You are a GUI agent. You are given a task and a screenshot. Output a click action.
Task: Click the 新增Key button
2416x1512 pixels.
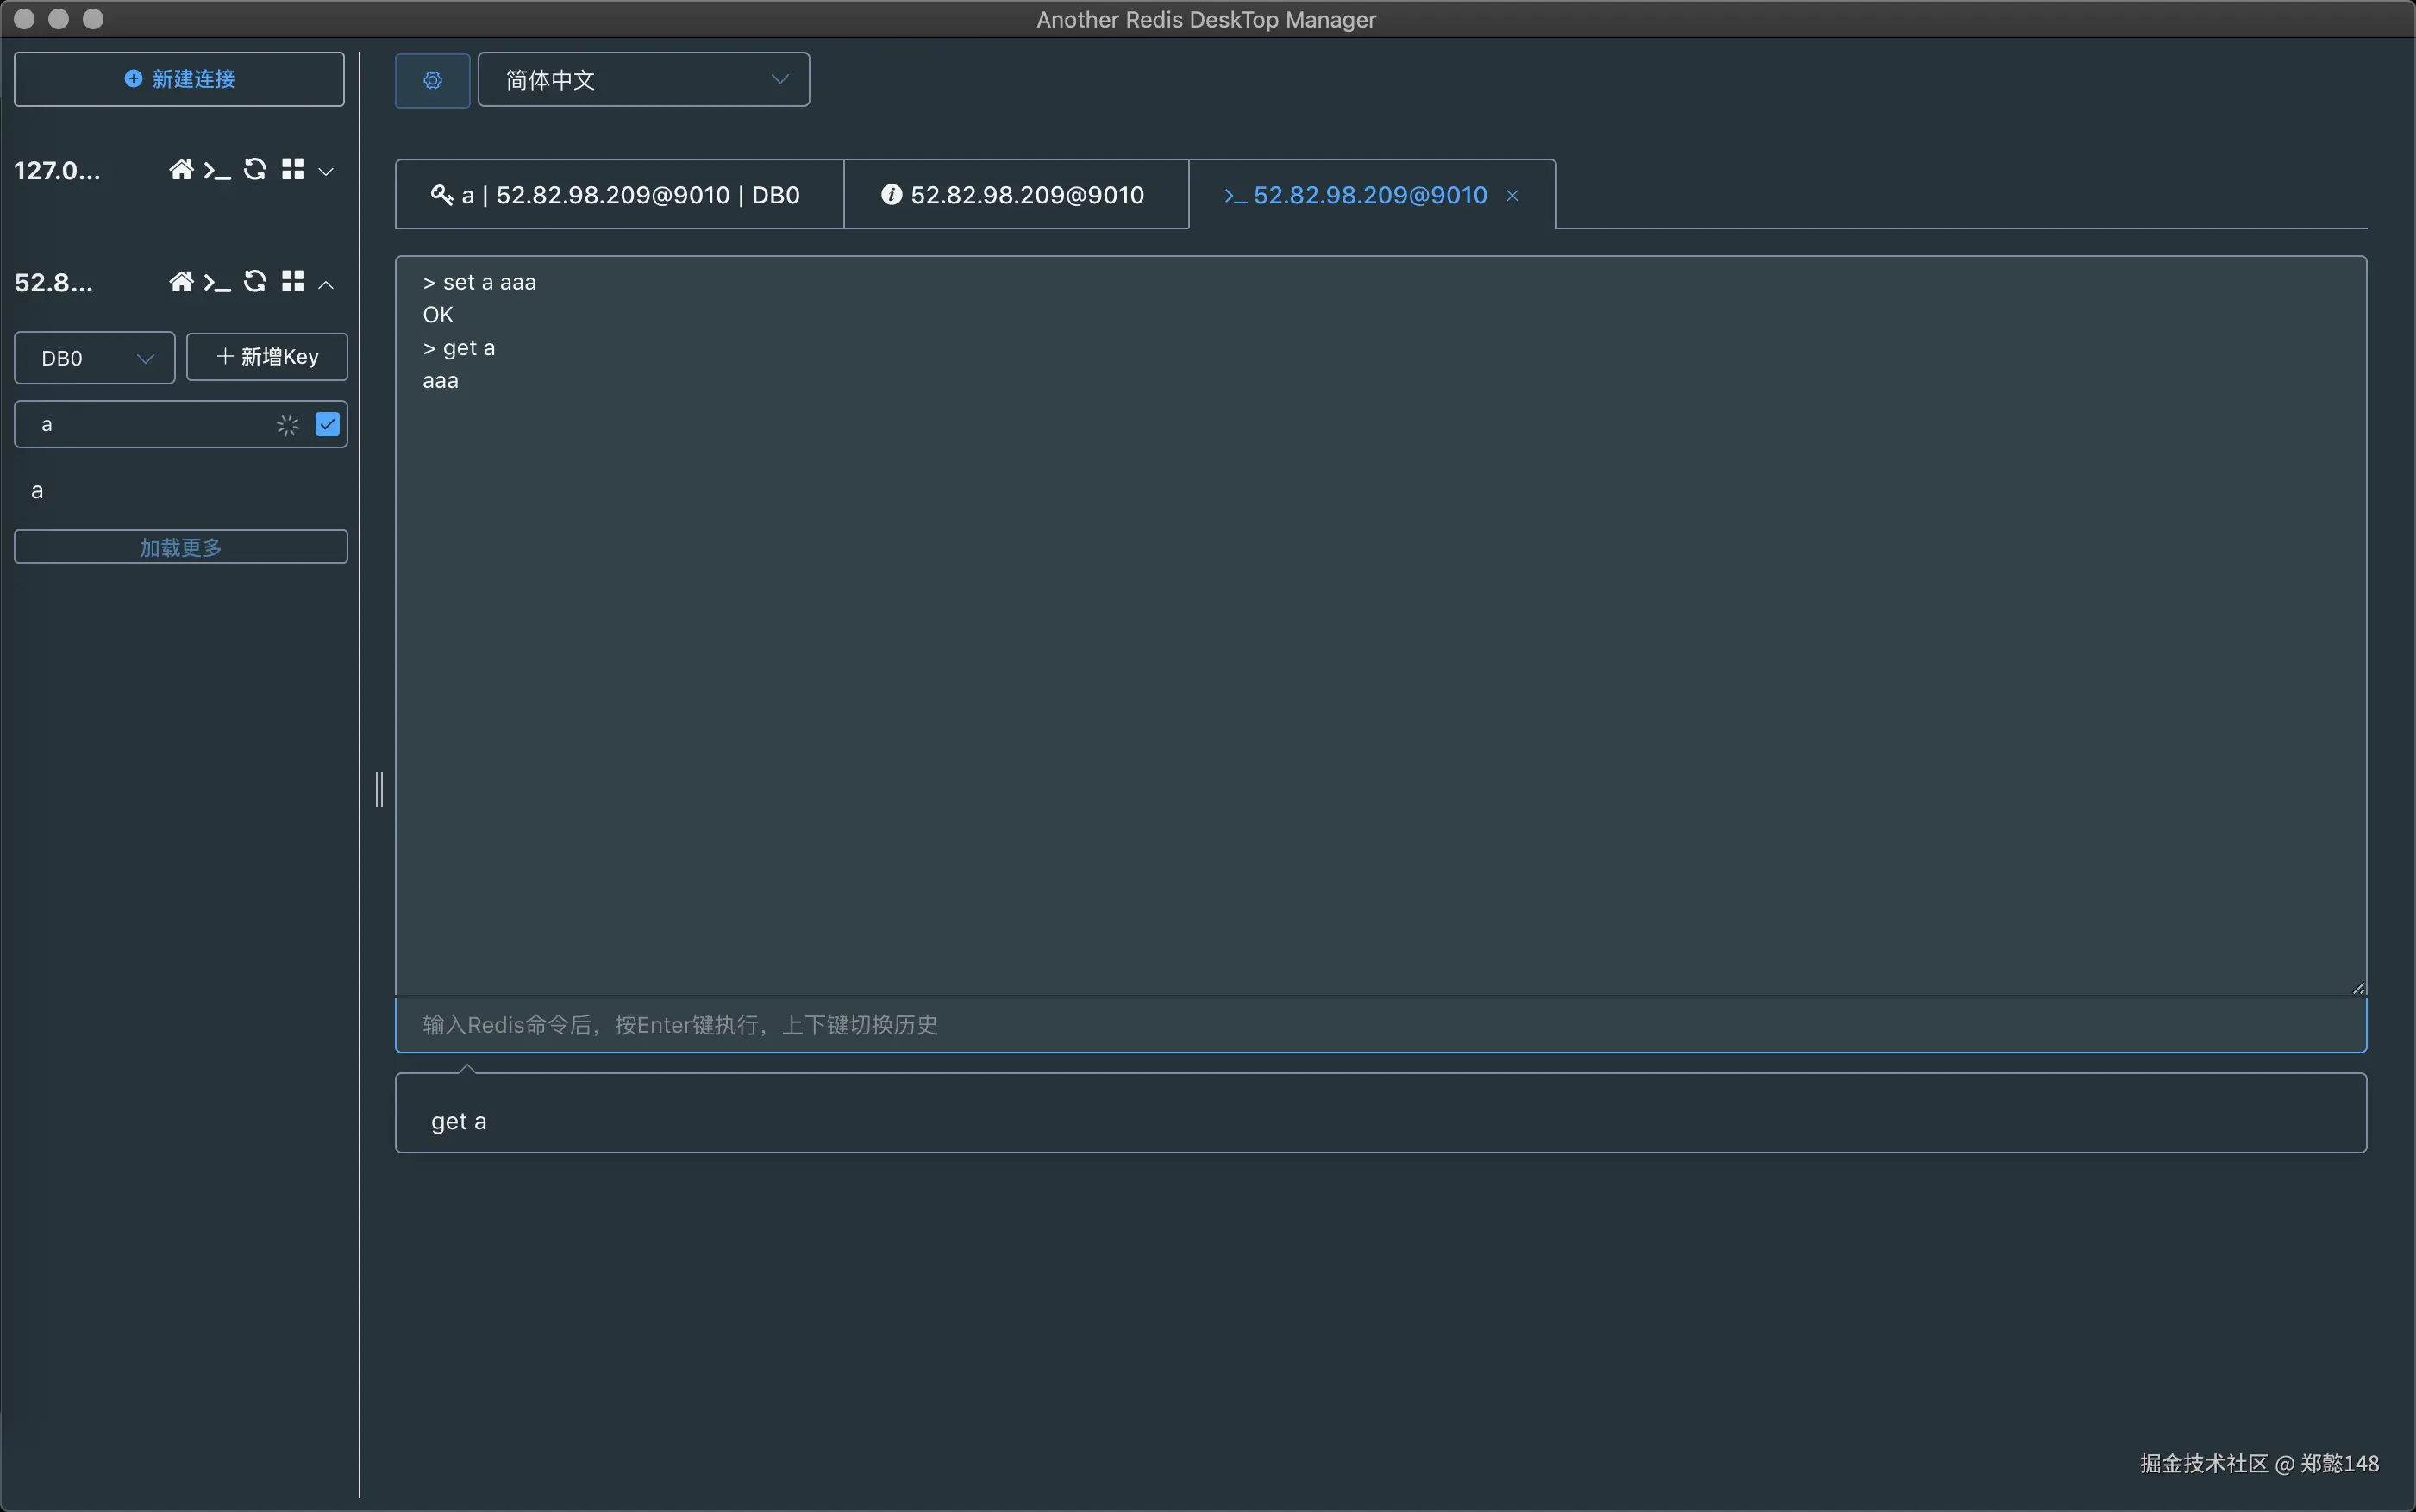[267, 357]
